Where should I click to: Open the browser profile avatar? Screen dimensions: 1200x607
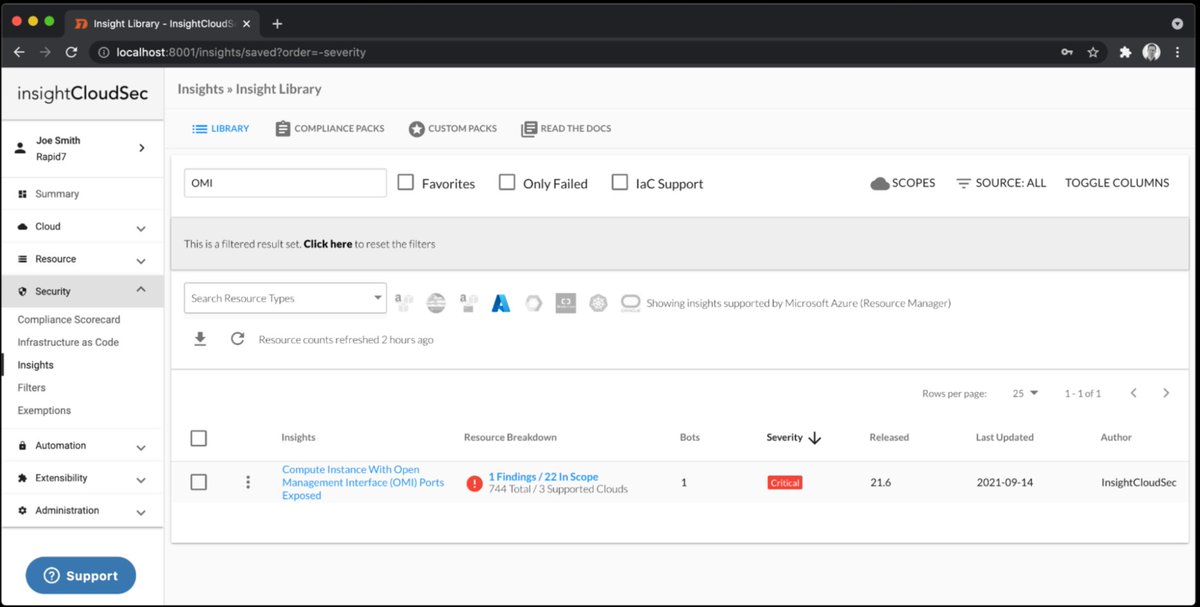(x=1152, y=52)
